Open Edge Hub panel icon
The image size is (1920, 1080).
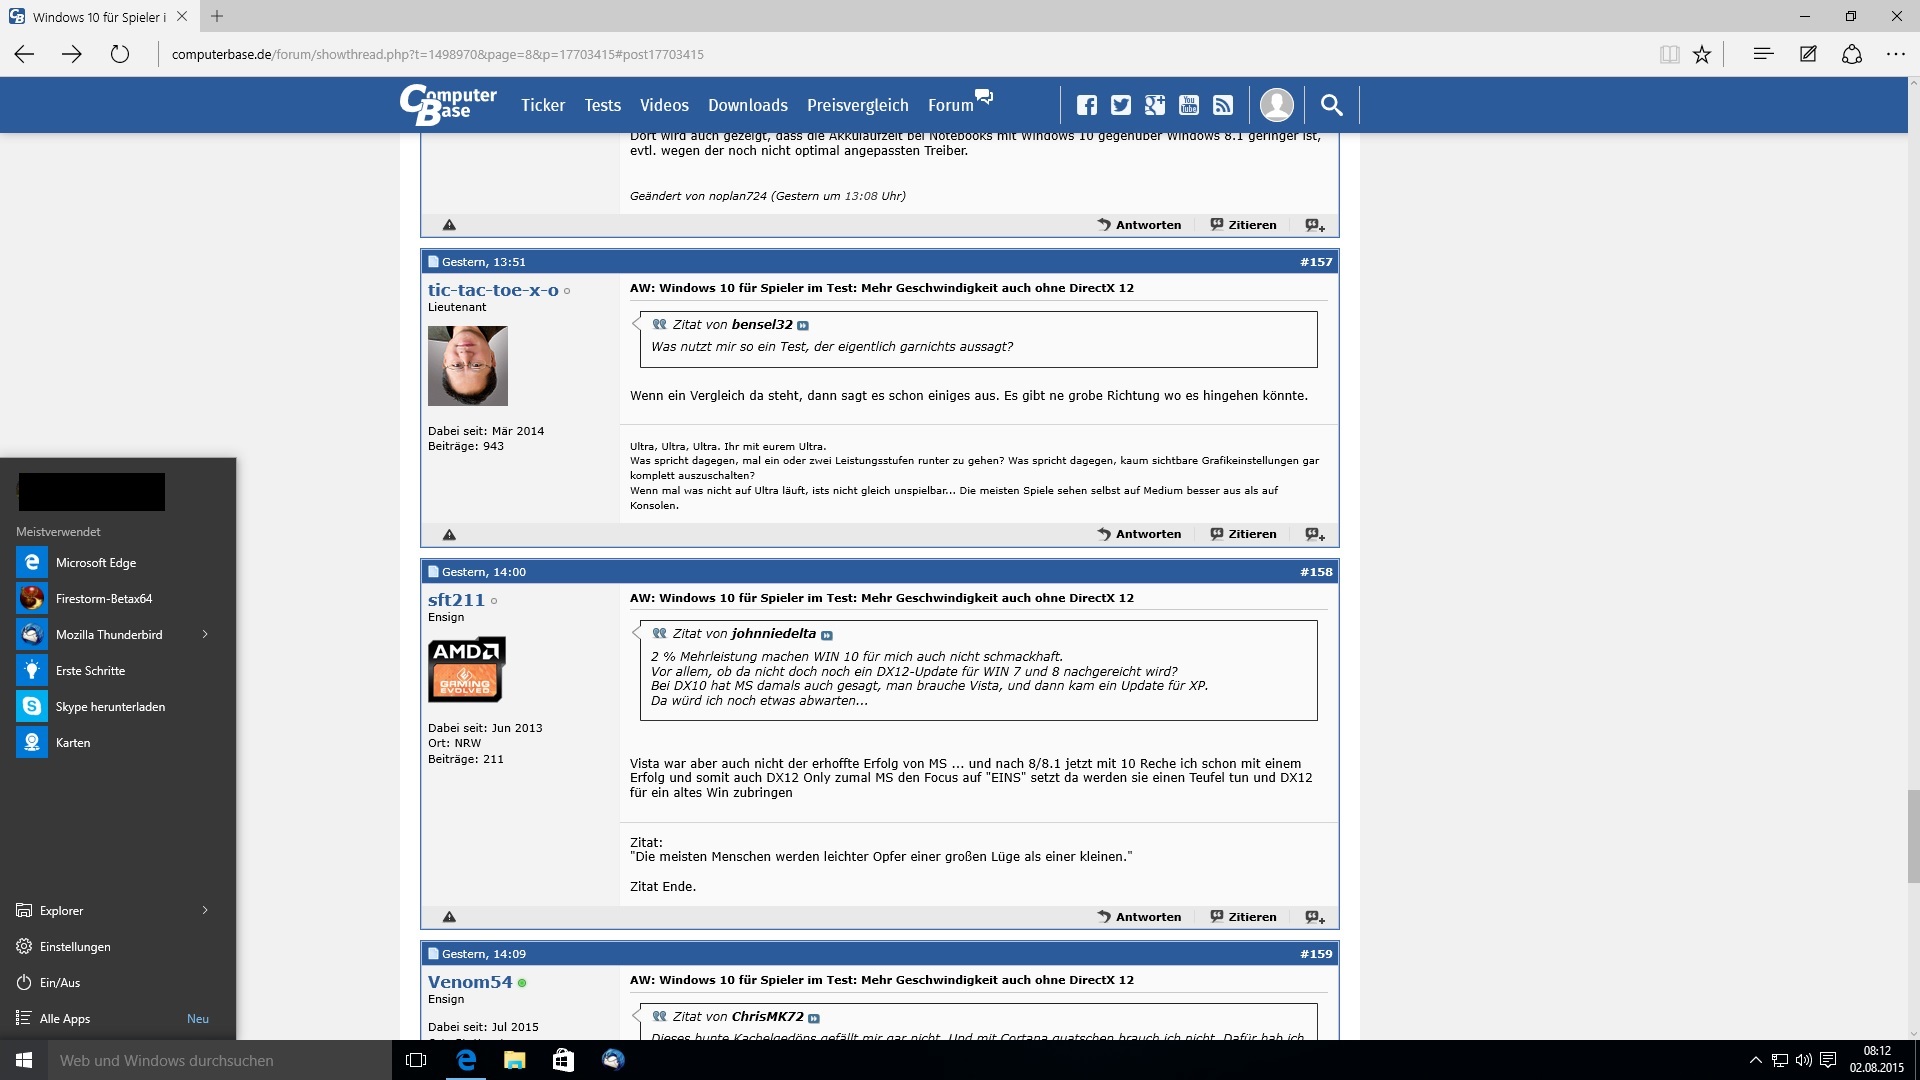(x=1763, y=55)
